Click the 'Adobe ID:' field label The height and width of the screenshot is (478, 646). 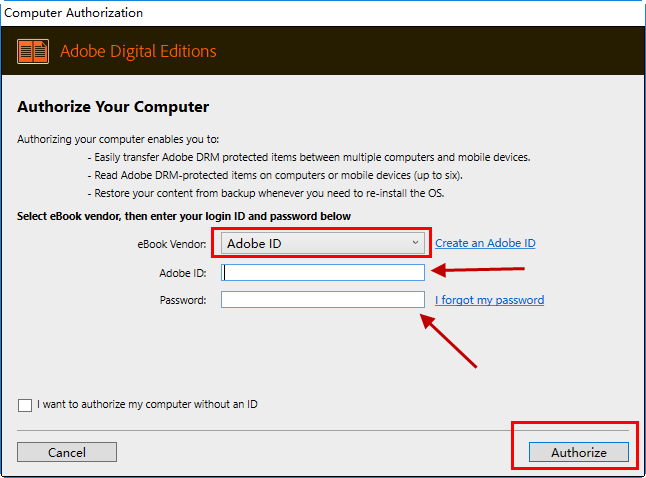(x=183, y=273)
